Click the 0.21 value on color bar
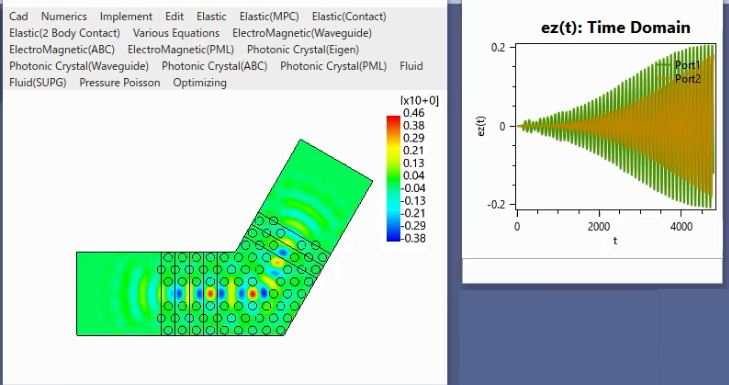The height and width of the screenshot is (385, 729). pyautogui.click(x=414, y=151)
